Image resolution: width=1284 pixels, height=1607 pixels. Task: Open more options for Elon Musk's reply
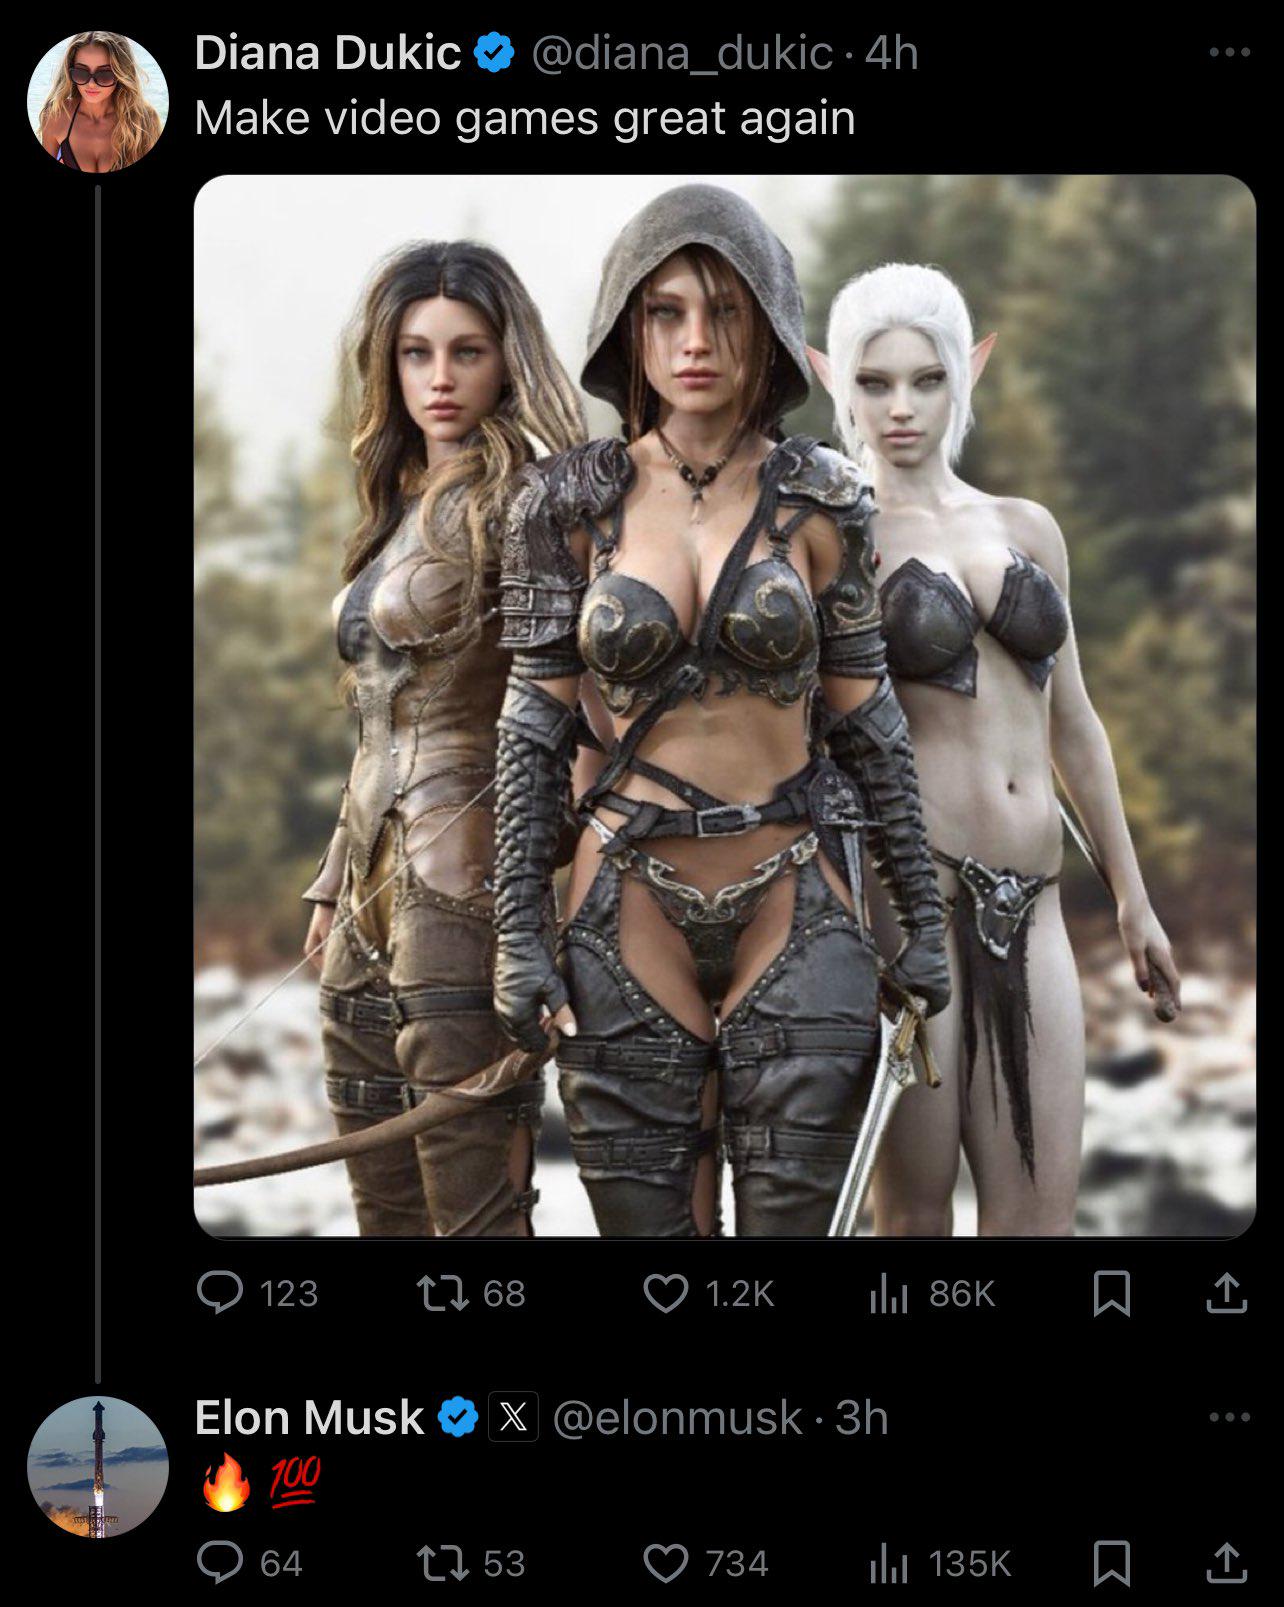point(1229,1417)
